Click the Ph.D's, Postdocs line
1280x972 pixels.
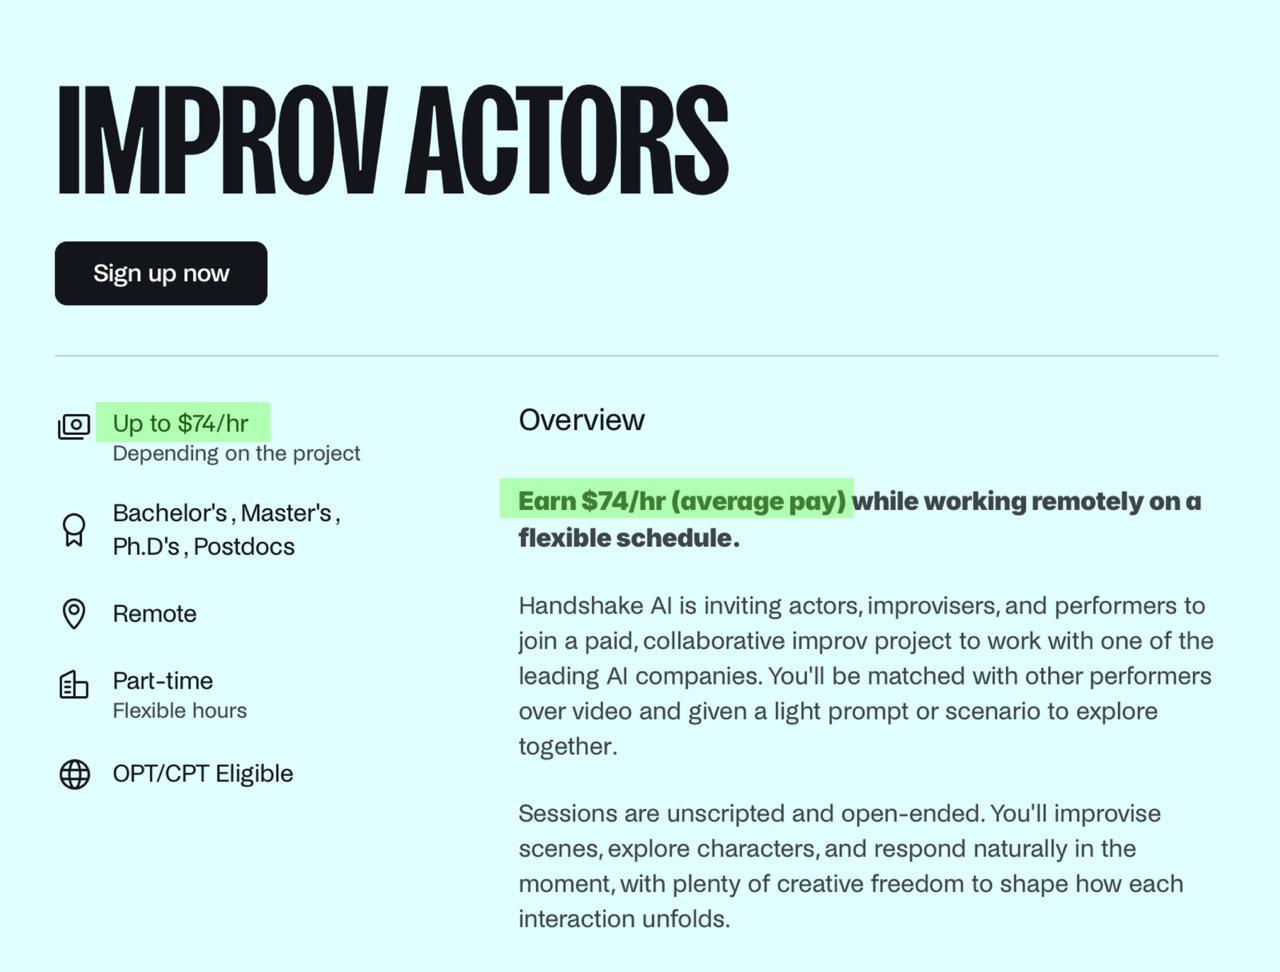[x=204, y=547]
